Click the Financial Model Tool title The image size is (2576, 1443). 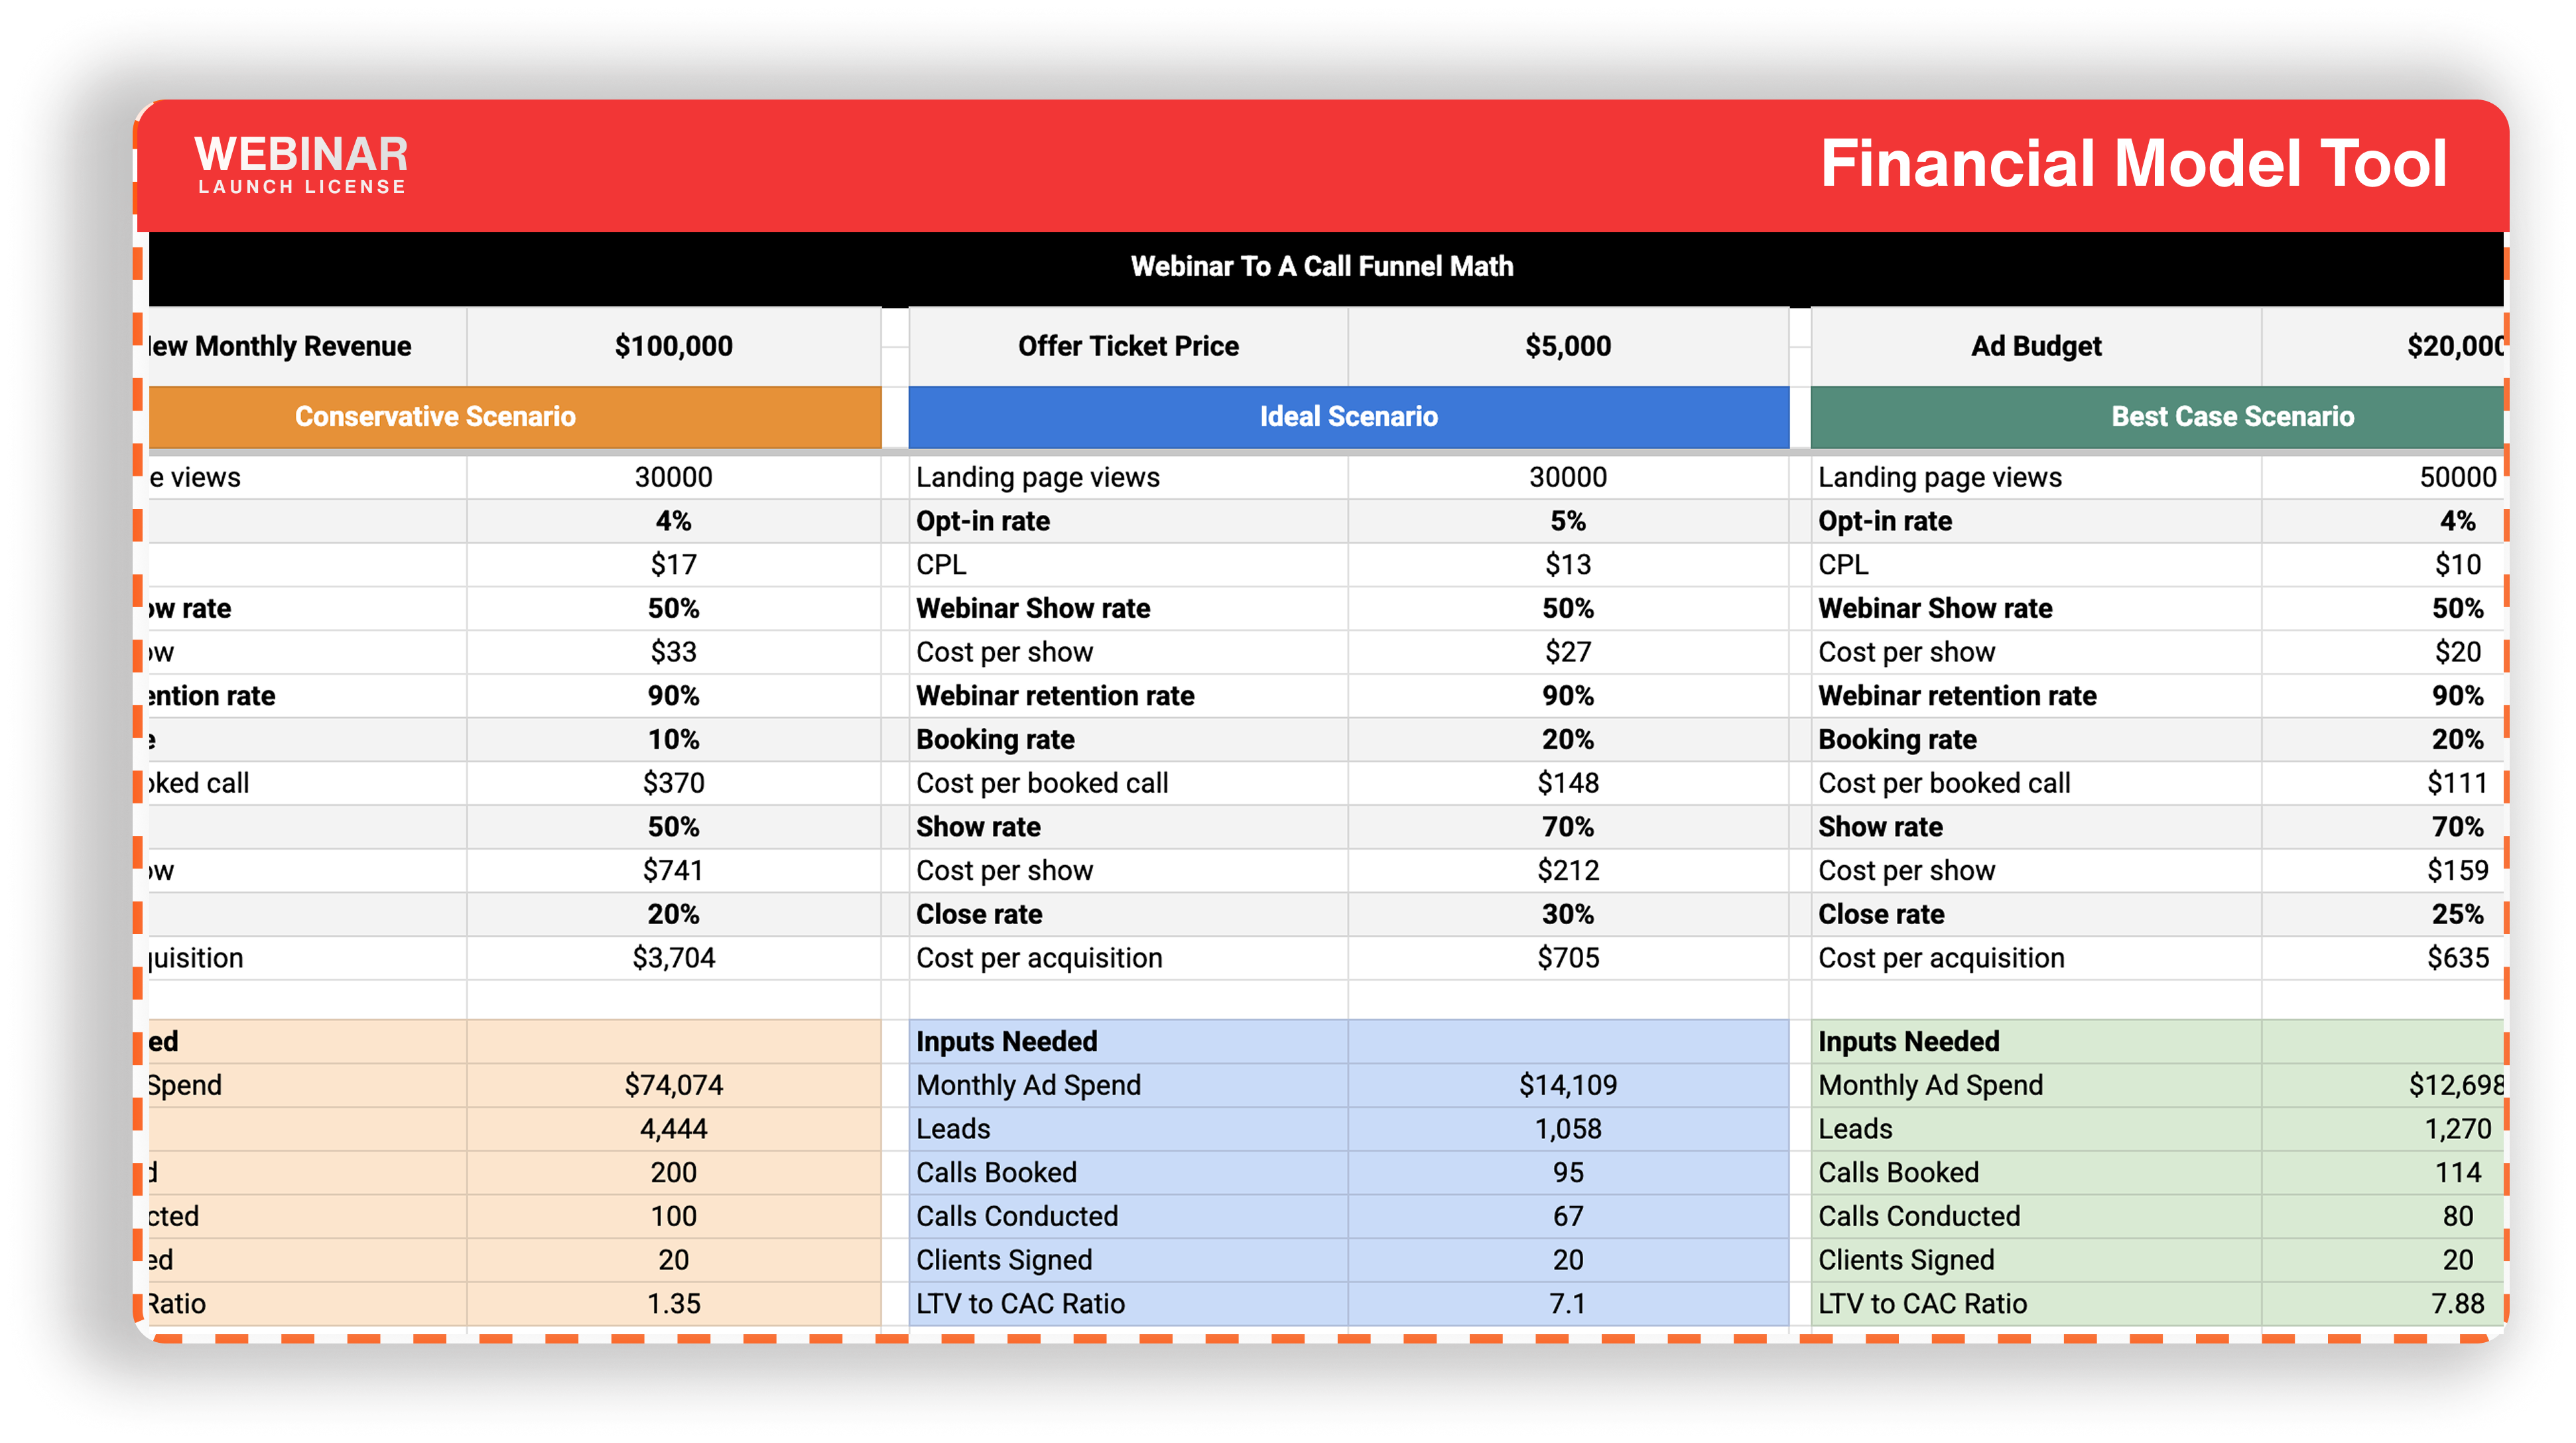click(2132, 164)
